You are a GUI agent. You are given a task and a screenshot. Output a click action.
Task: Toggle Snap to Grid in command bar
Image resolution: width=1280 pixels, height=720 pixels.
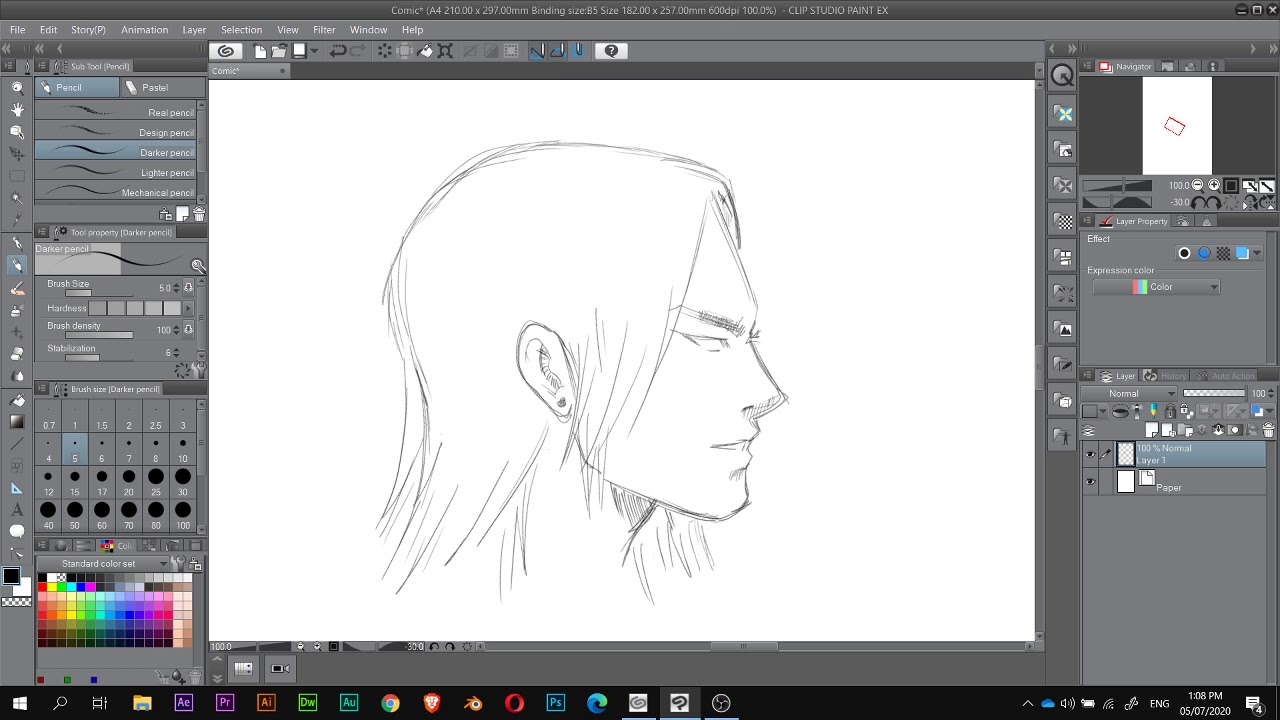coord(577,51)
